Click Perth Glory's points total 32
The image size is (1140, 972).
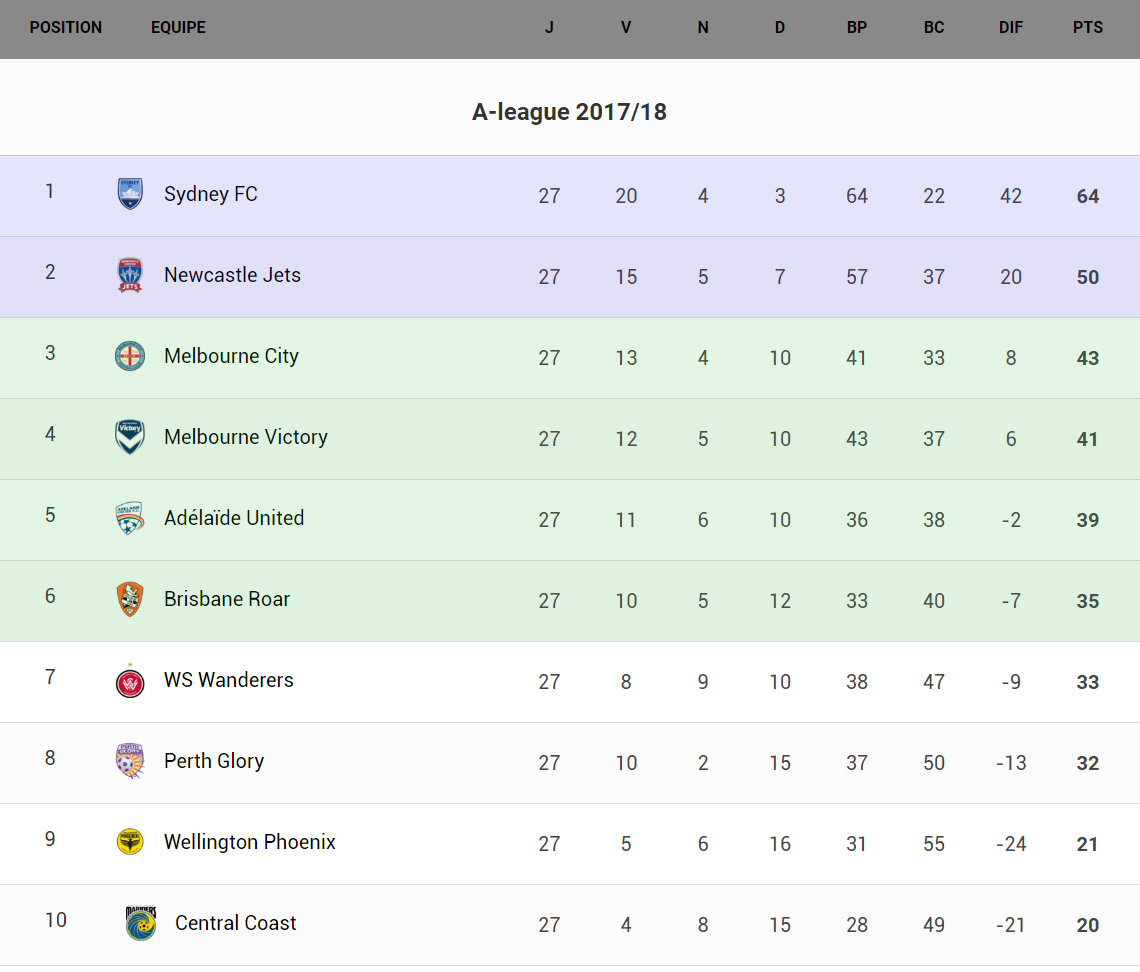click(1088, 763)
